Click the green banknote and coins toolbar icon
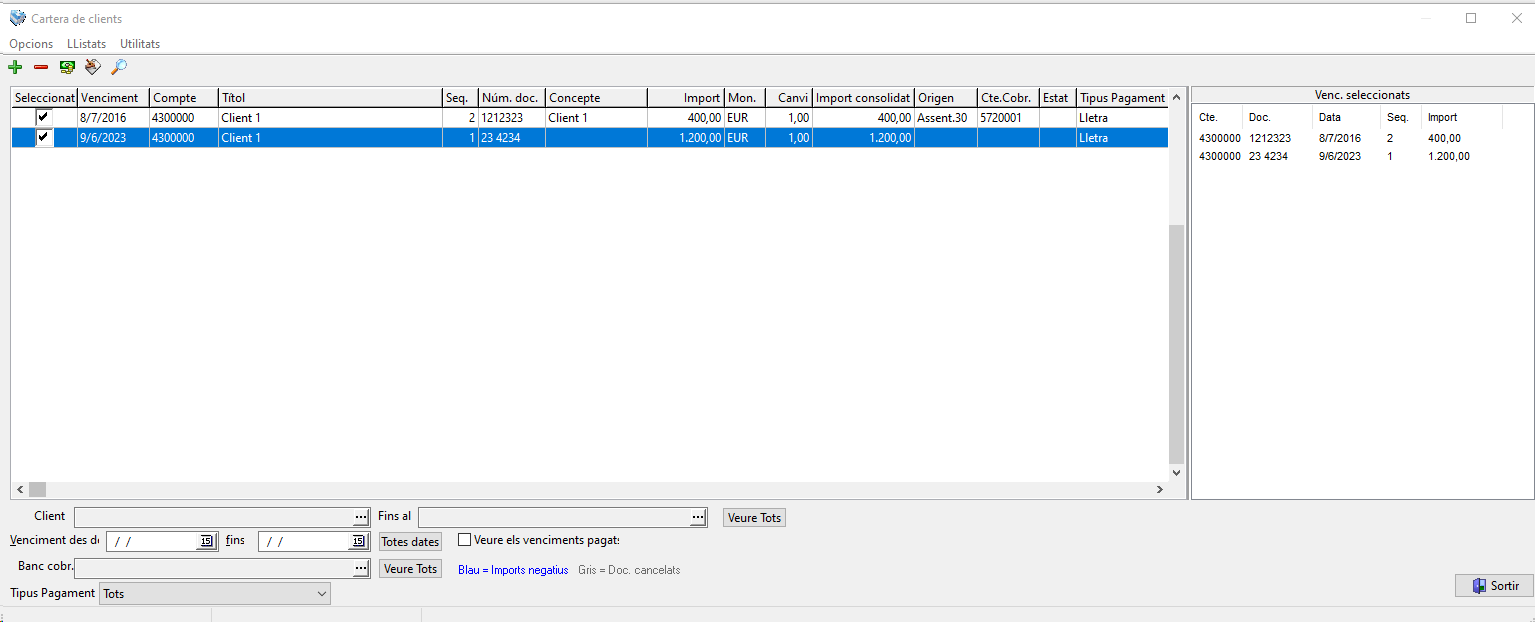This screenshot has width=1535, height=622. 67,67
